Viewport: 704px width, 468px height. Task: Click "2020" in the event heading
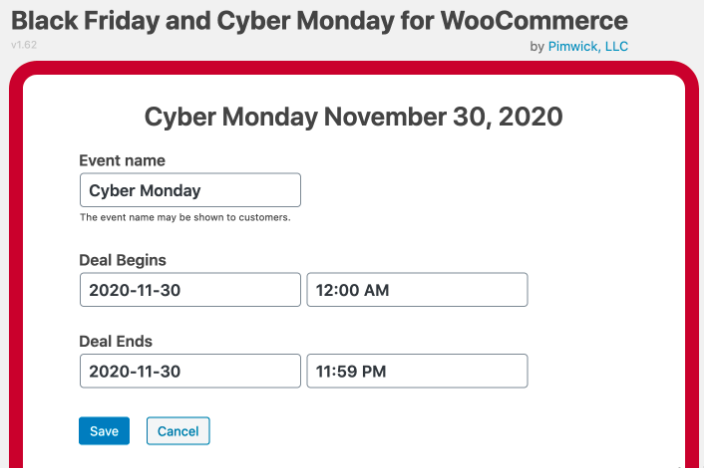point(531,117)
